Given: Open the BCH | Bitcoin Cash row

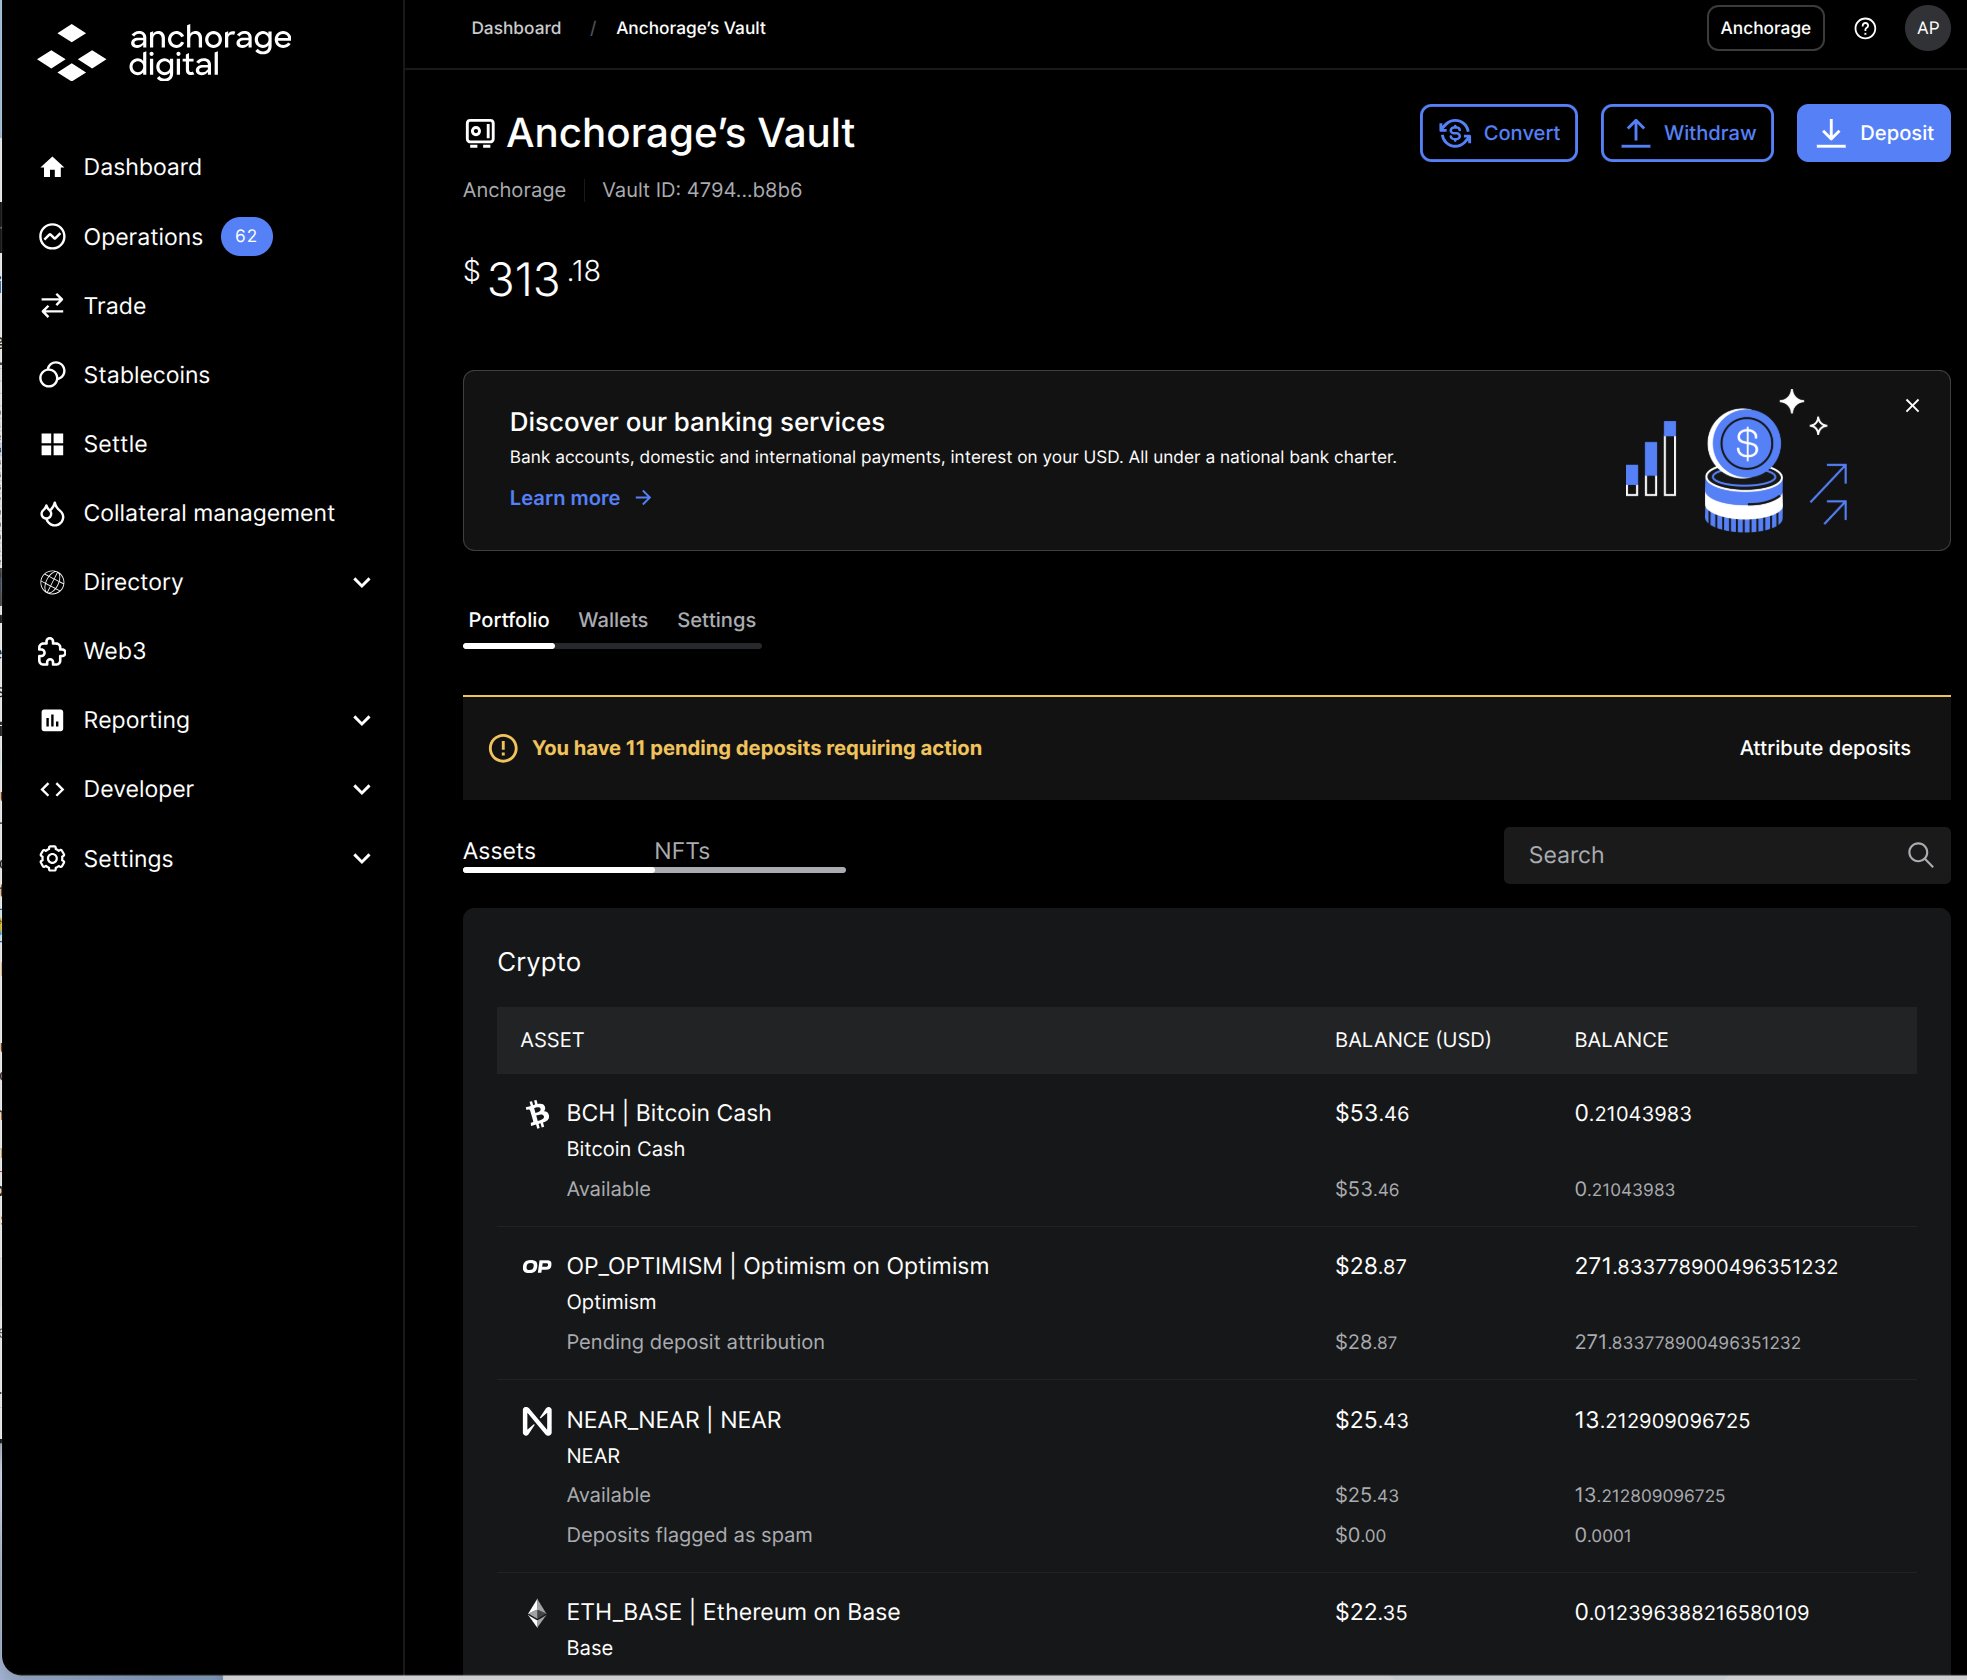Looking at the screenshot, I should pyautogui.click(x=1207, y=1151).
